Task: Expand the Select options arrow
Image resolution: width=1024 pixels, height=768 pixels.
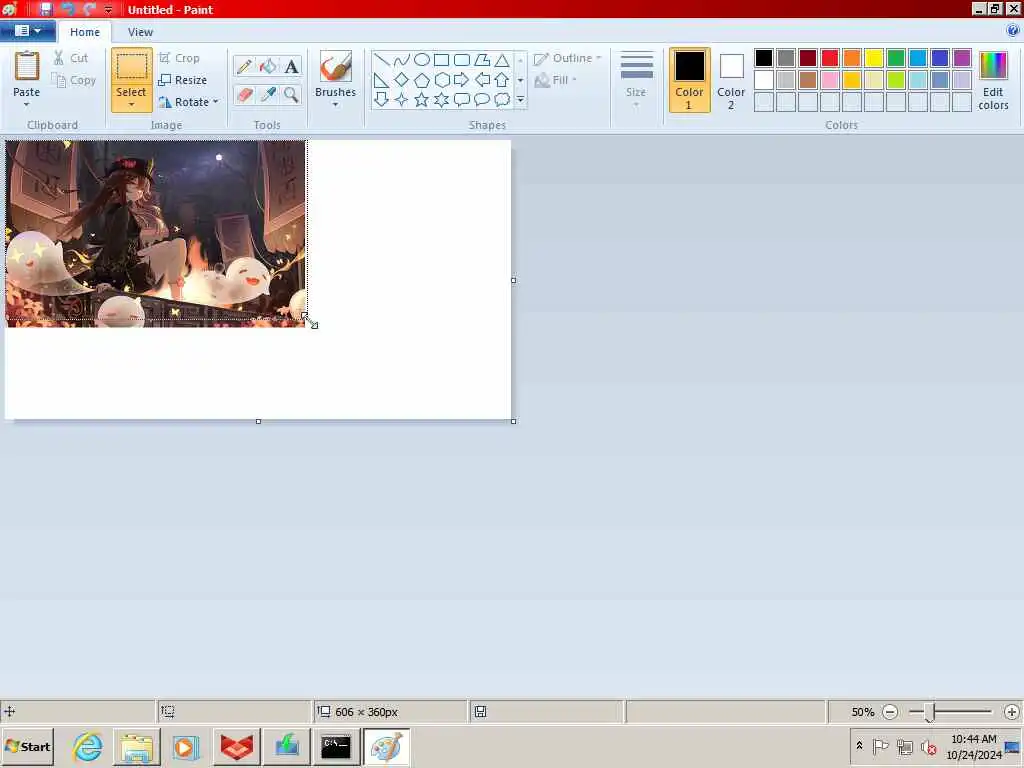Action: tap(131, 105)
